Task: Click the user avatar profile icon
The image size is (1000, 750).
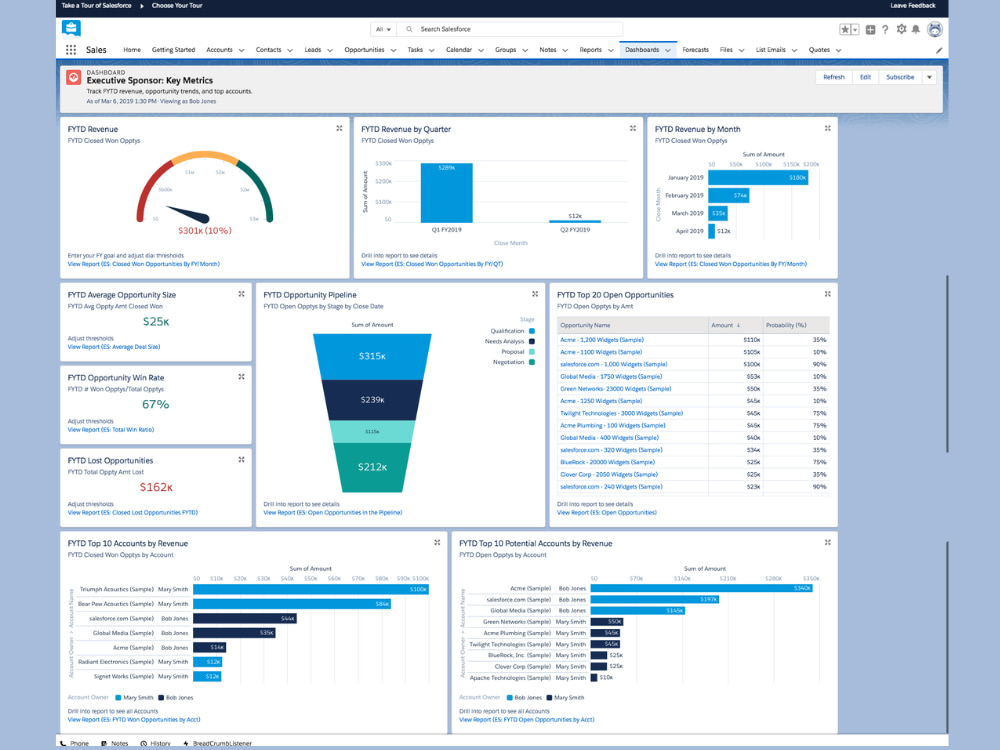Action: coord(934,29)
